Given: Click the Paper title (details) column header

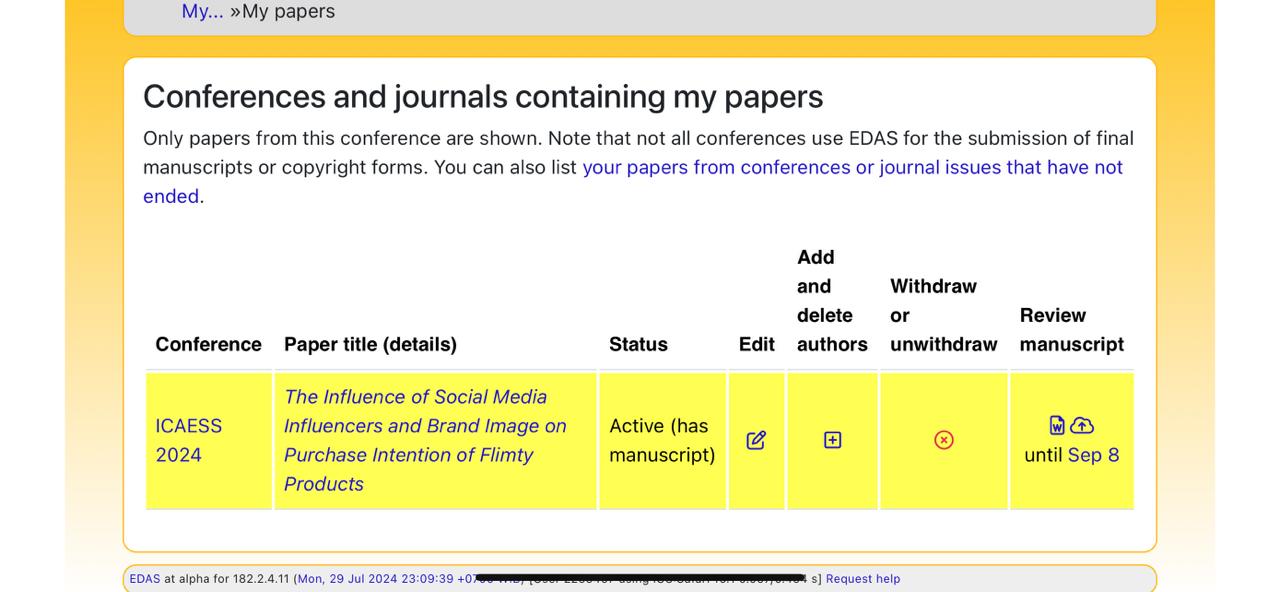Looking at the screenshot, I should click(x=370, y=344).
